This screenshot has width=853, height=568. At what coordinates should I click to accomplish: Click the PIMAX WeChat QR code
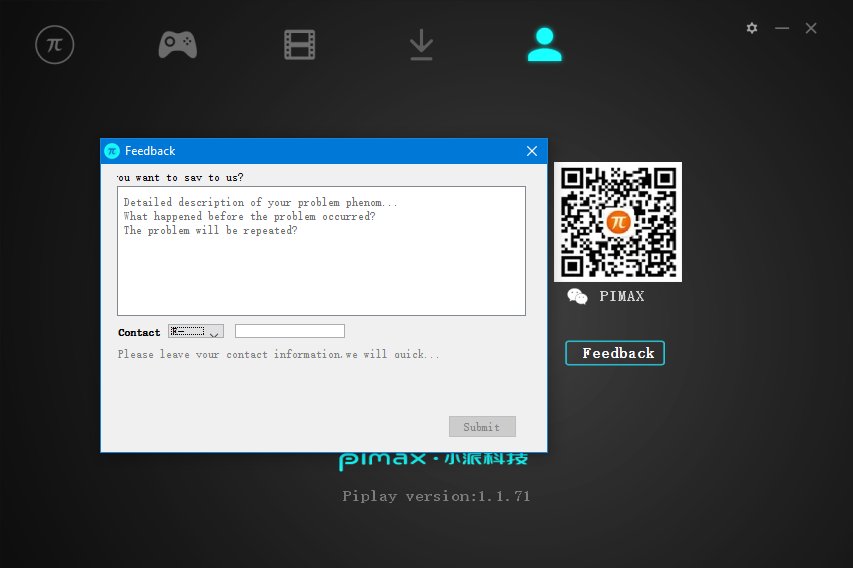[617, 222]
